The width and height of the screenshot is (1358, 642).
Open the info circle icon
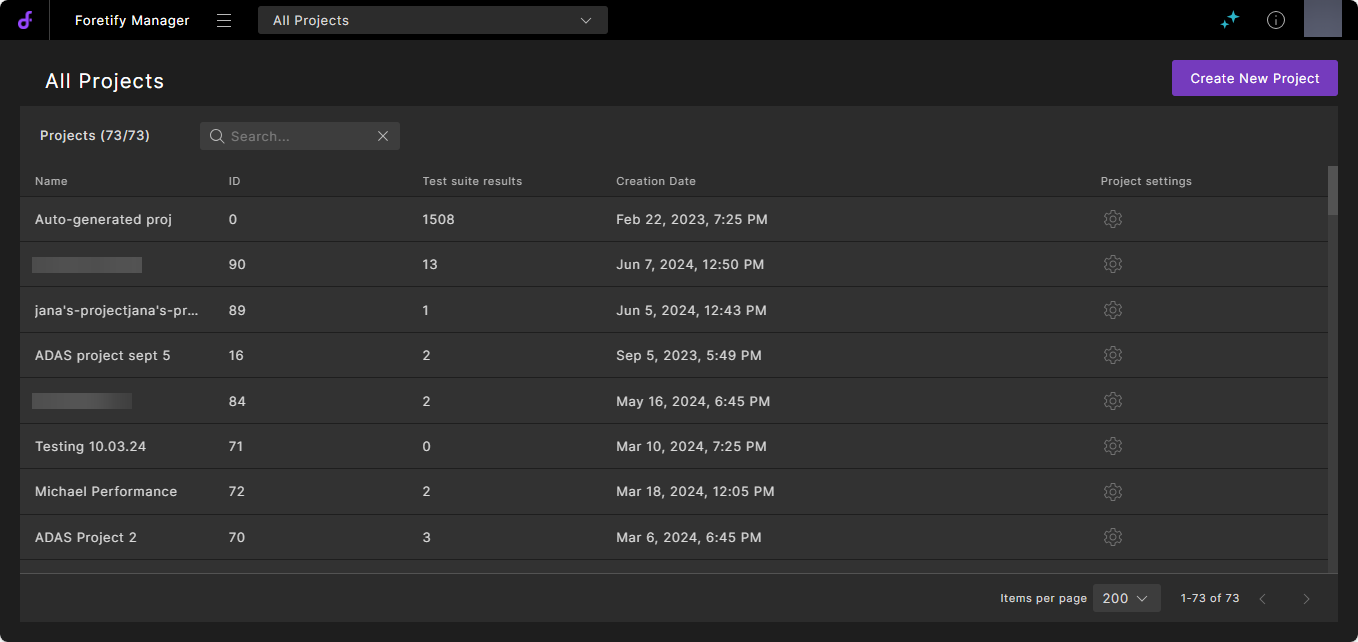pyautogui.click(x=1276, y=20)
